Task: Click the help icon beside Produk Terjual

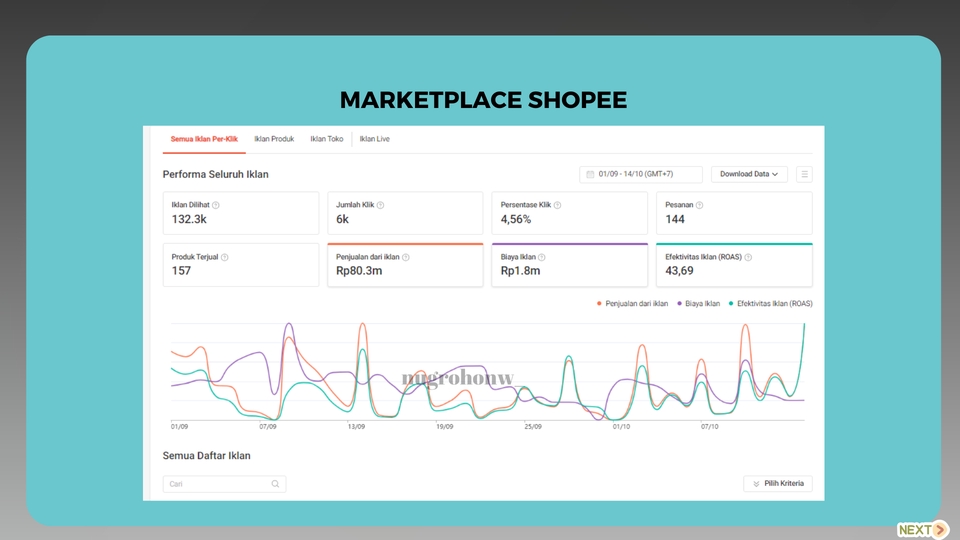Action: (x=224, y=257)
